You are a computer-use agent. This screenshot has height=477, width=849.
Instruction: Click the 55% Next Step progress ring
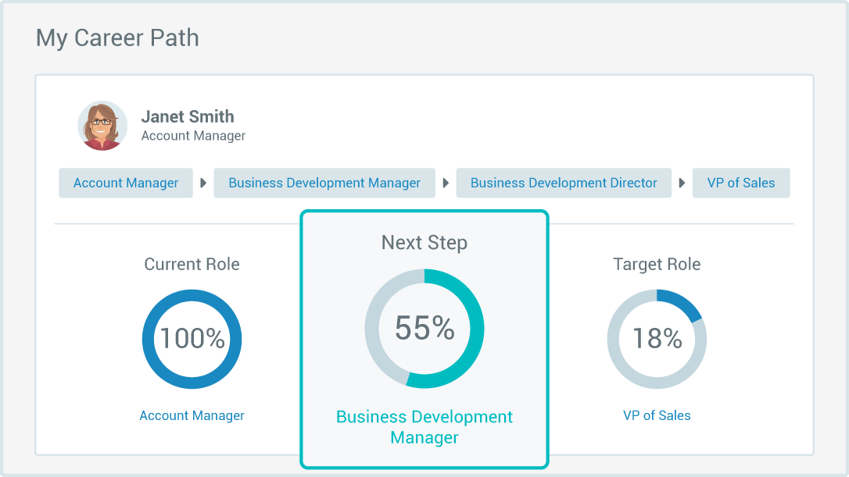[x=424, y=328]
